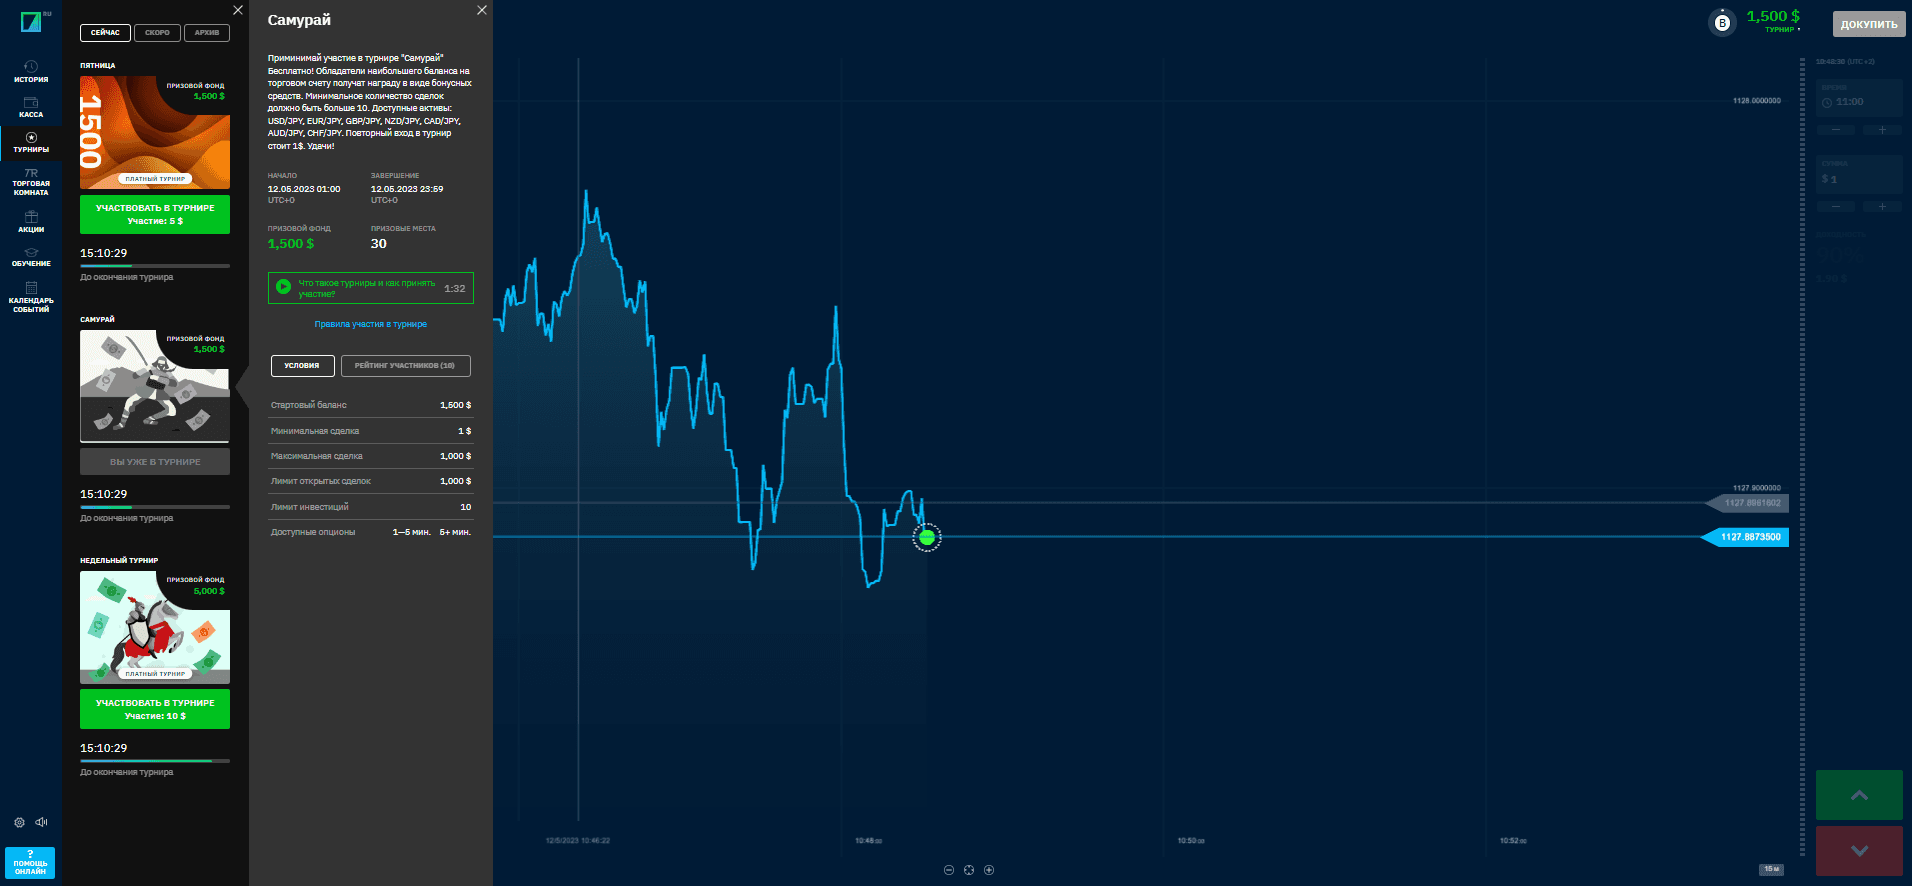Open the chart timeframe selector
This screenshot has width=1912, height=886.
pyautogui.click(x=1771, y=869)
